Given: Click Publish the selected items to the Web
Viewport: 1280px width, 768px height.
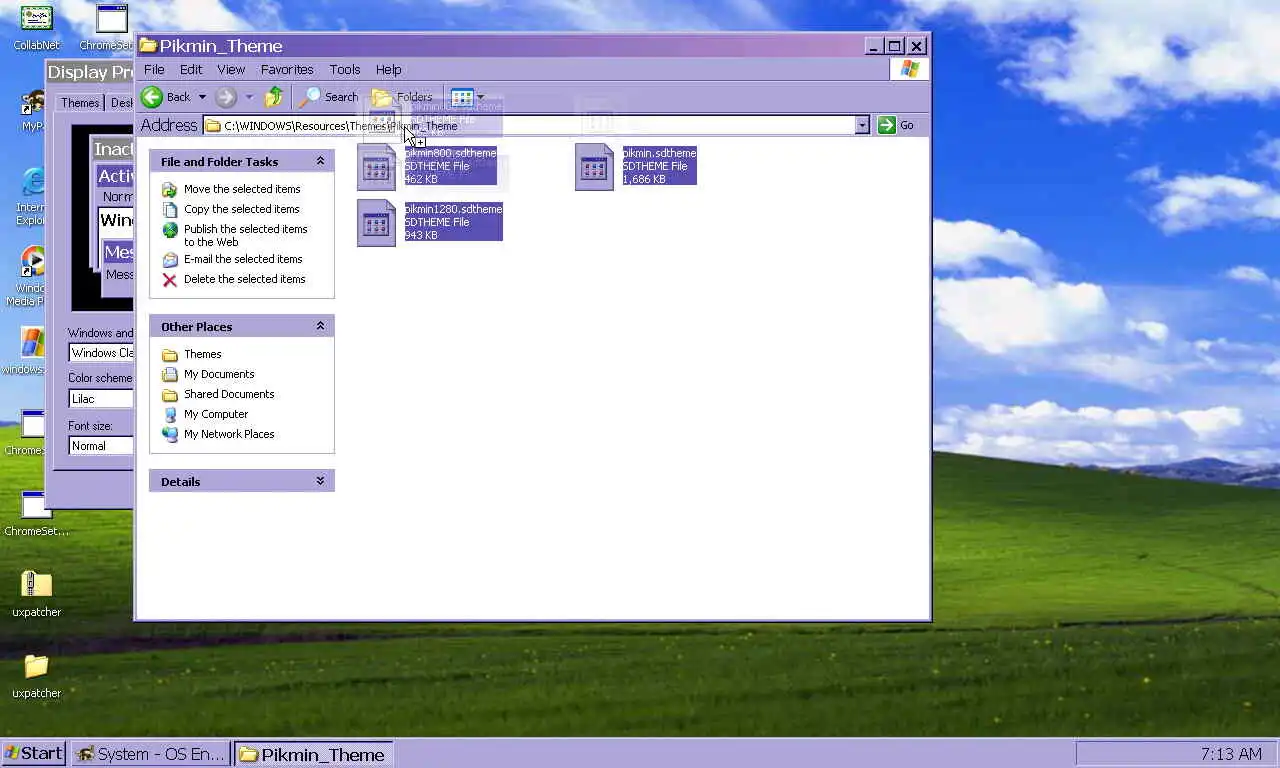Looking at the screenshot, I should [246, 235].
